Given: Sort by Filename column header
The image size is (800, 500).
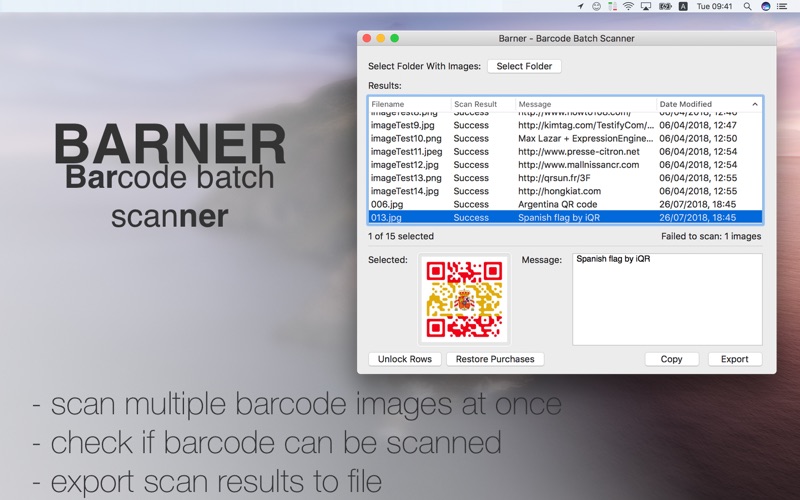Looking at the screenshot, I should 410,104.
